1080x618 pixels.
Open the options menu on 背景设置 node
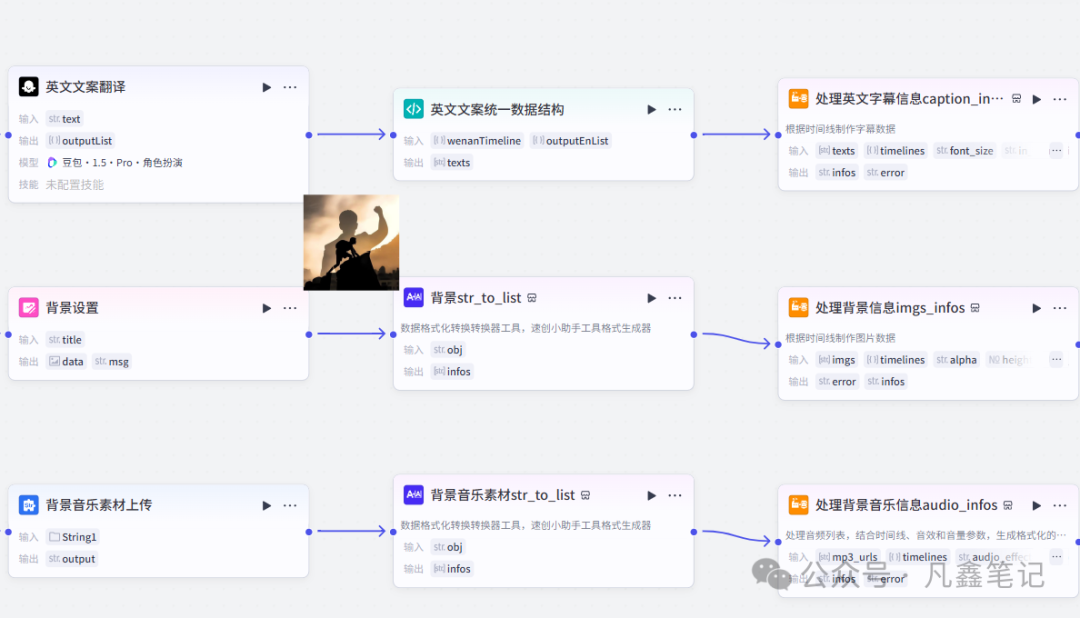click(290, 308)
